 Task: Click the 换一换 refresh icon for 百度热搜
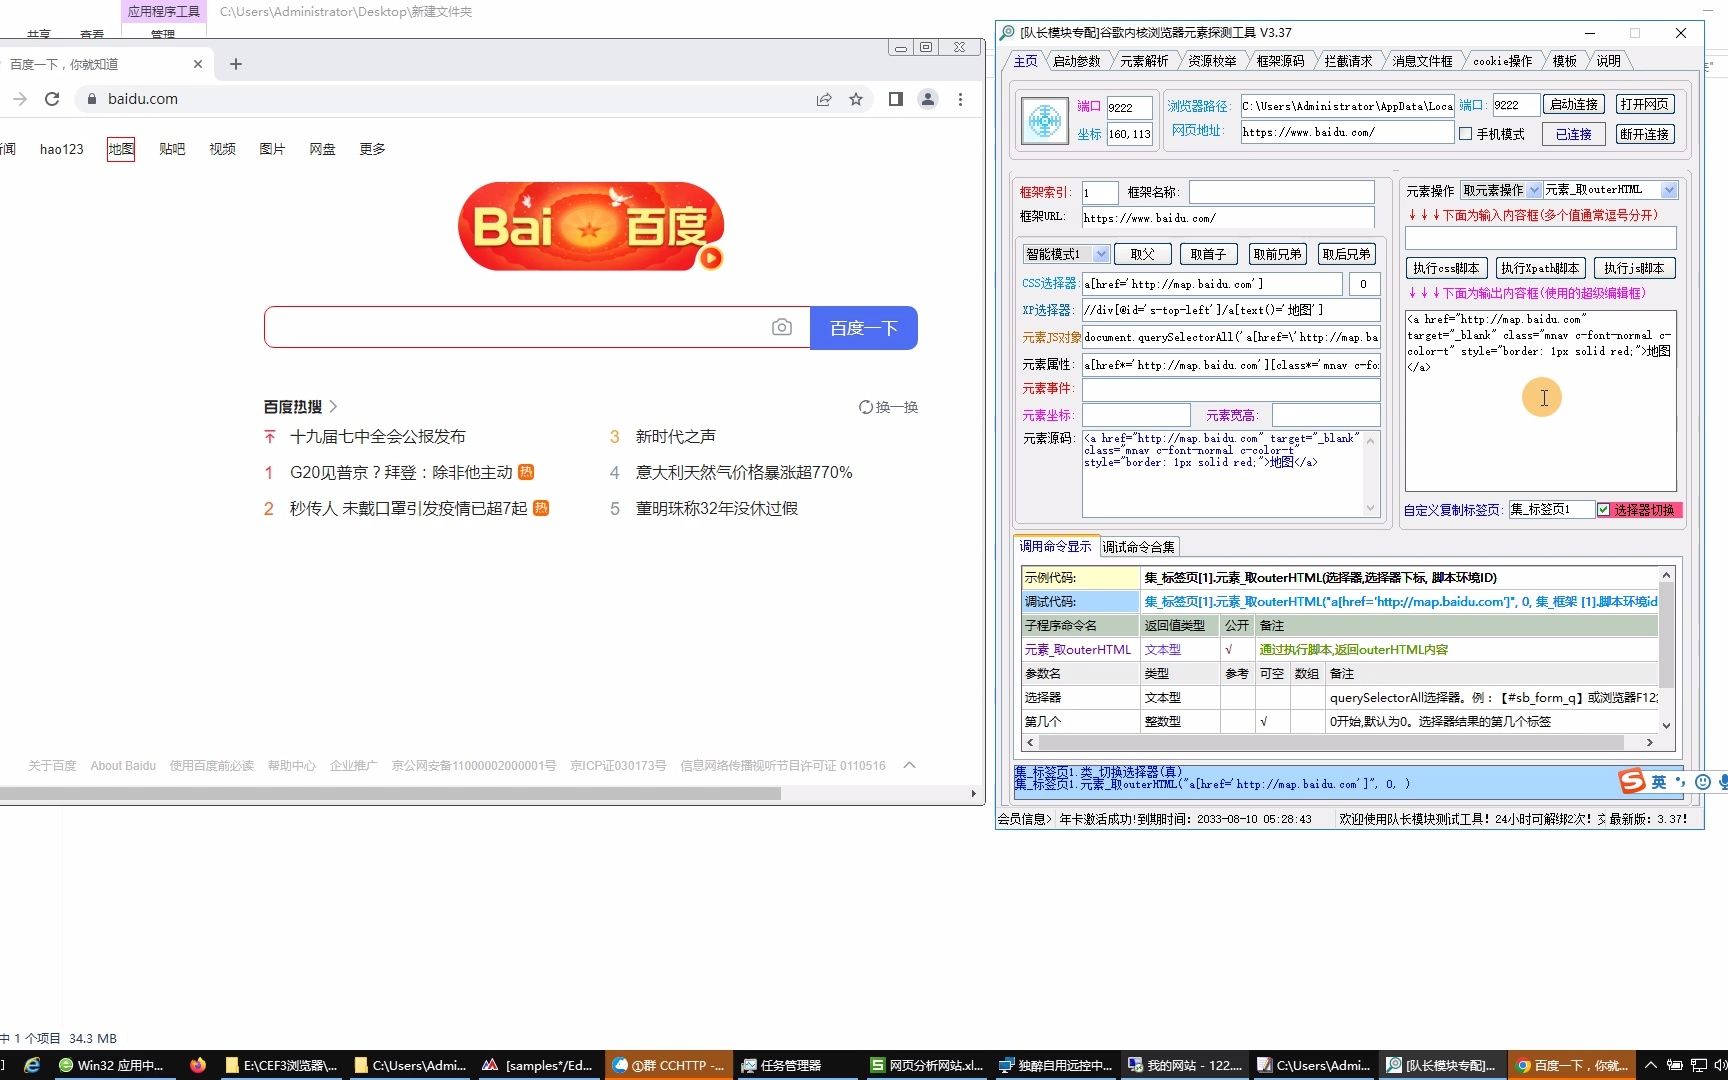click(x=866, y=407)
